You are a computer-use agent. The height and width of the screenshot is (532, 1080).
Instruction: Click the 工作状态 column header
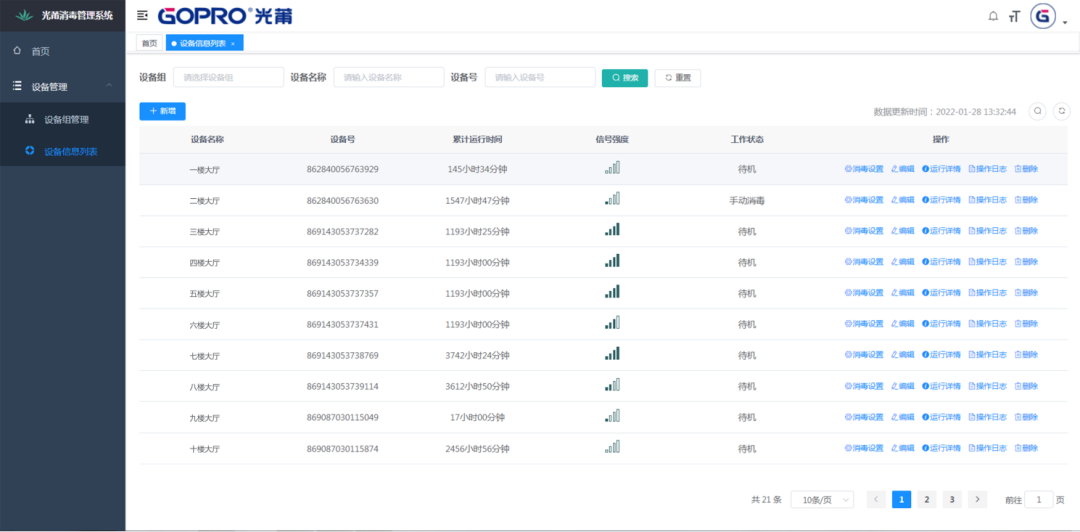(747, 139)
